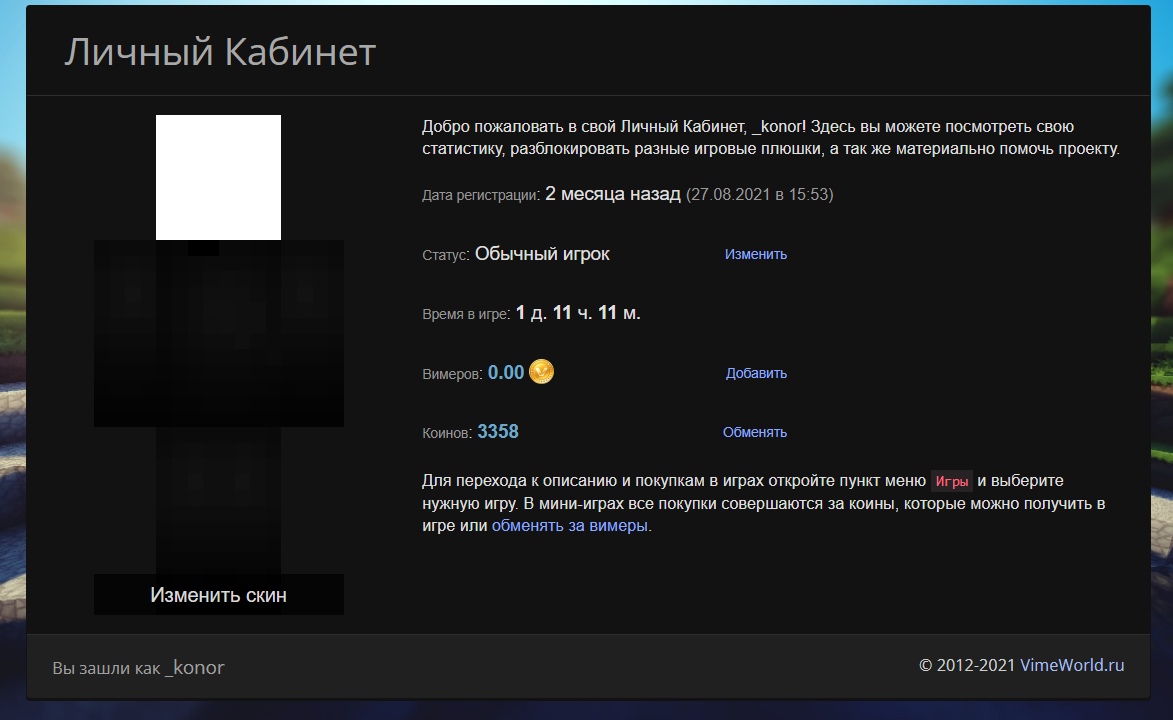Click the skin's white head area
Viewport: 1173px width, 720px height.
(x=218, y=177)
